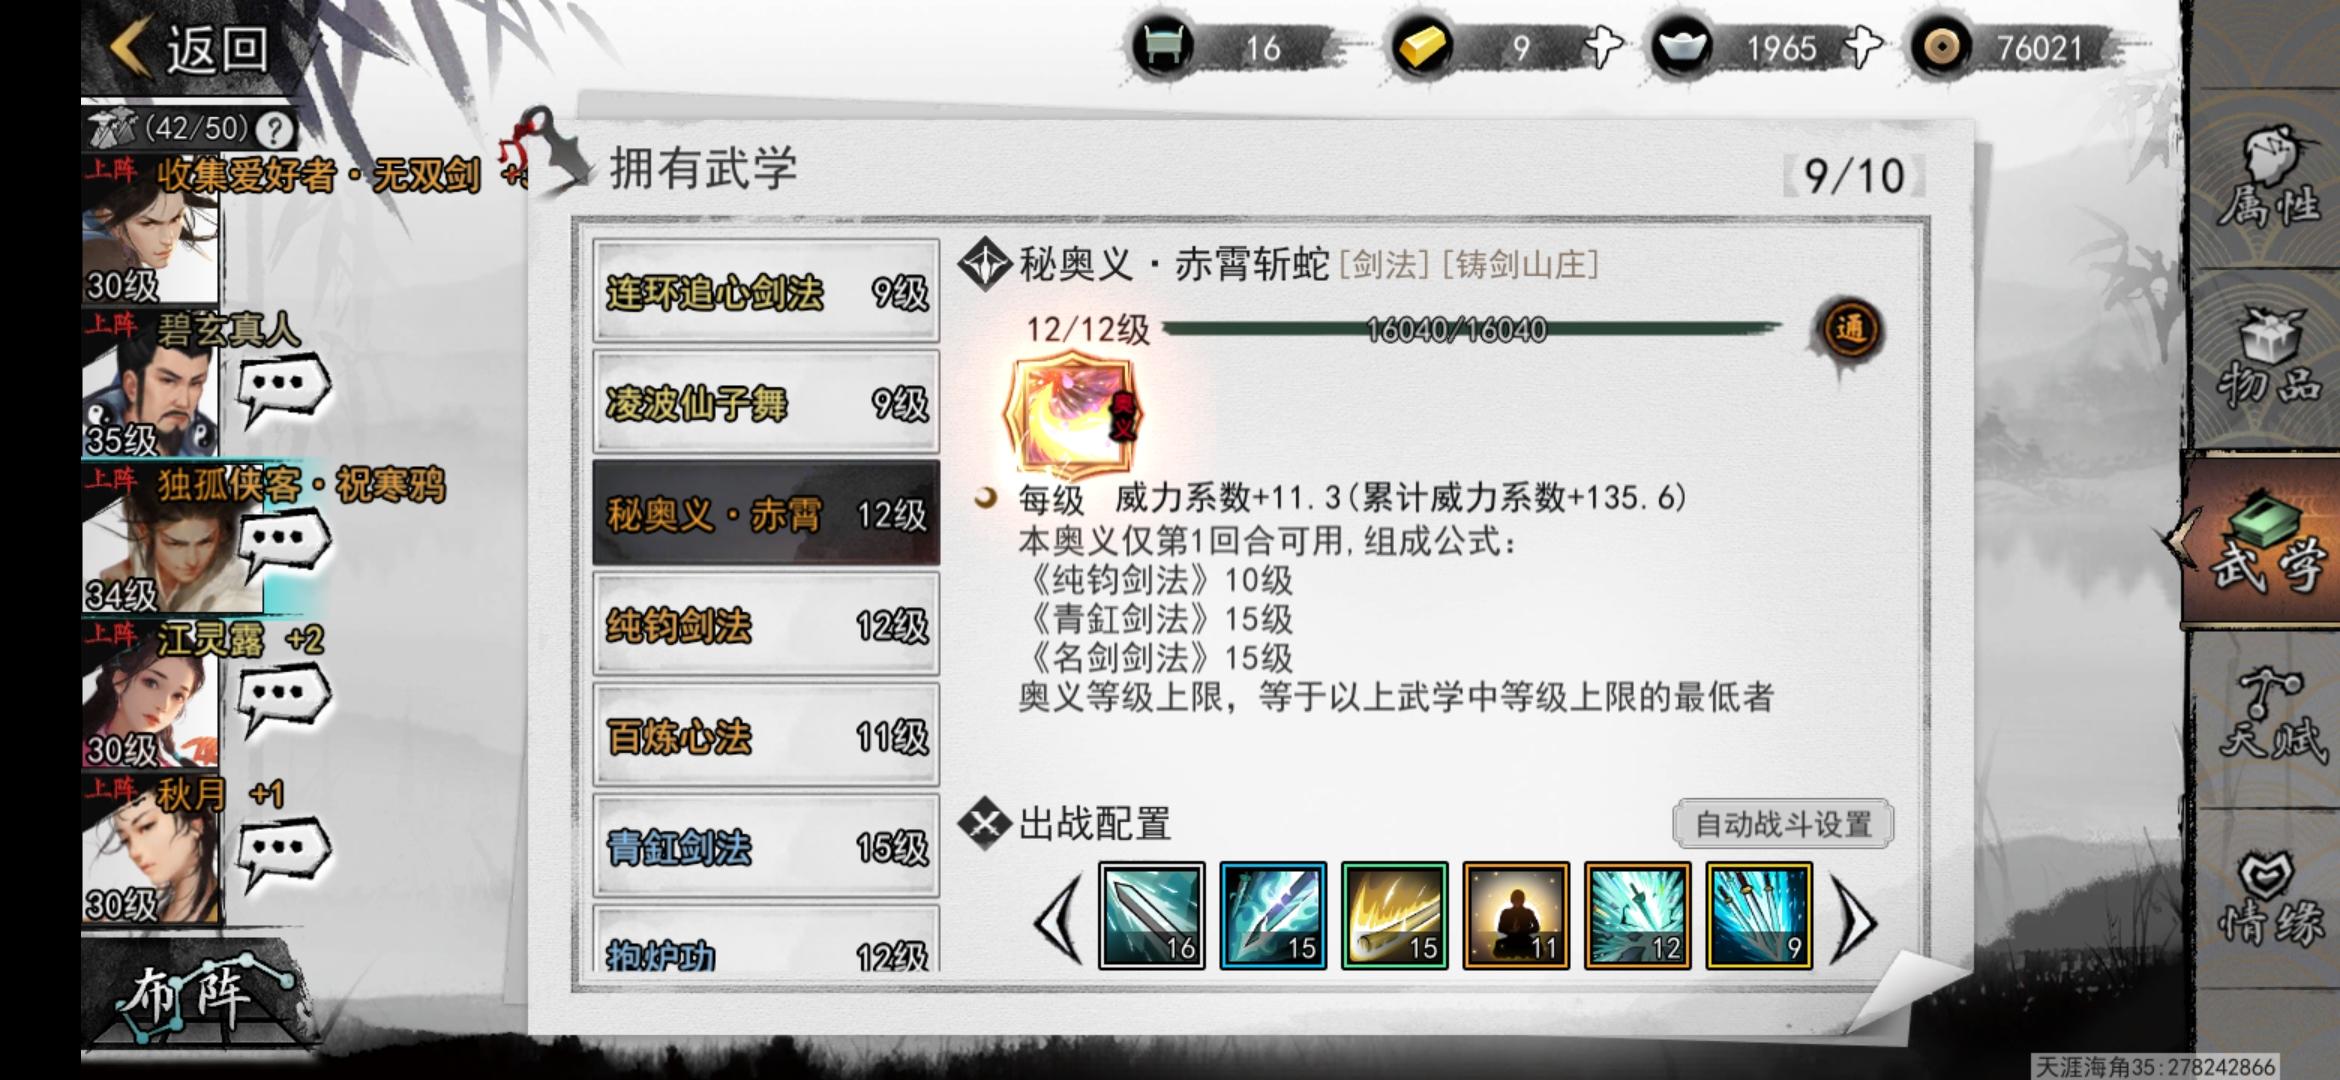Open the 天赋 talent tab
Viewport: 2340px width, 1080px height.
(2267, 718)
